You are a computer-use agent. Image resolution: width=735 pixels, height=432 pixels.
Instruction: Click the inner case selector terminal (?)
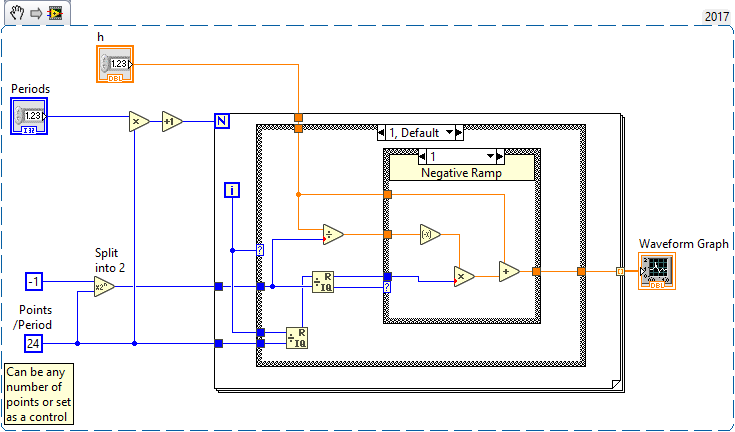(x=387, y=287)
